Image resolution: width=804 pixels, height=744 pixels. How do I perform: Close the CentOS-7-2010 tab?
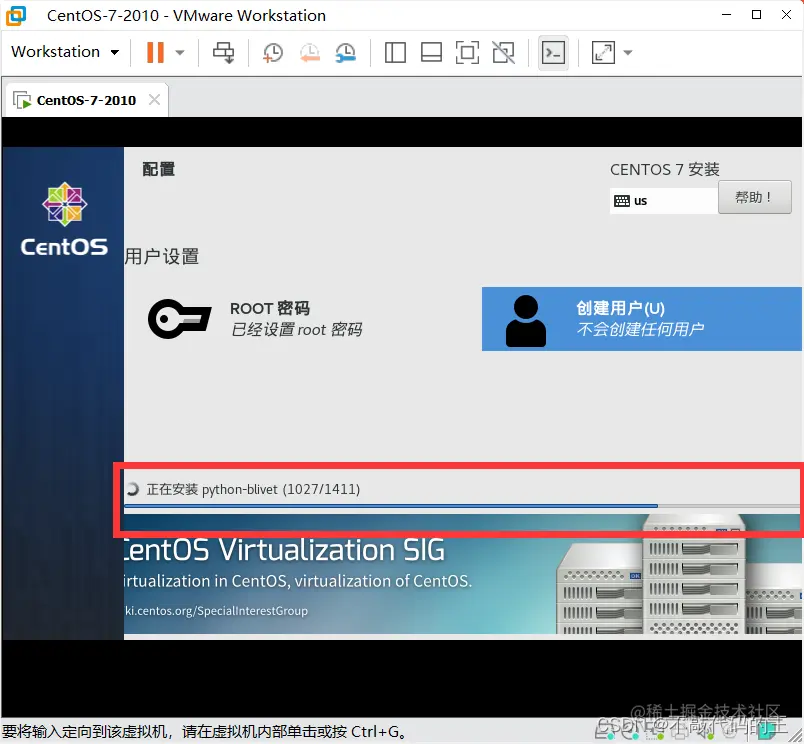click(154, 99)
